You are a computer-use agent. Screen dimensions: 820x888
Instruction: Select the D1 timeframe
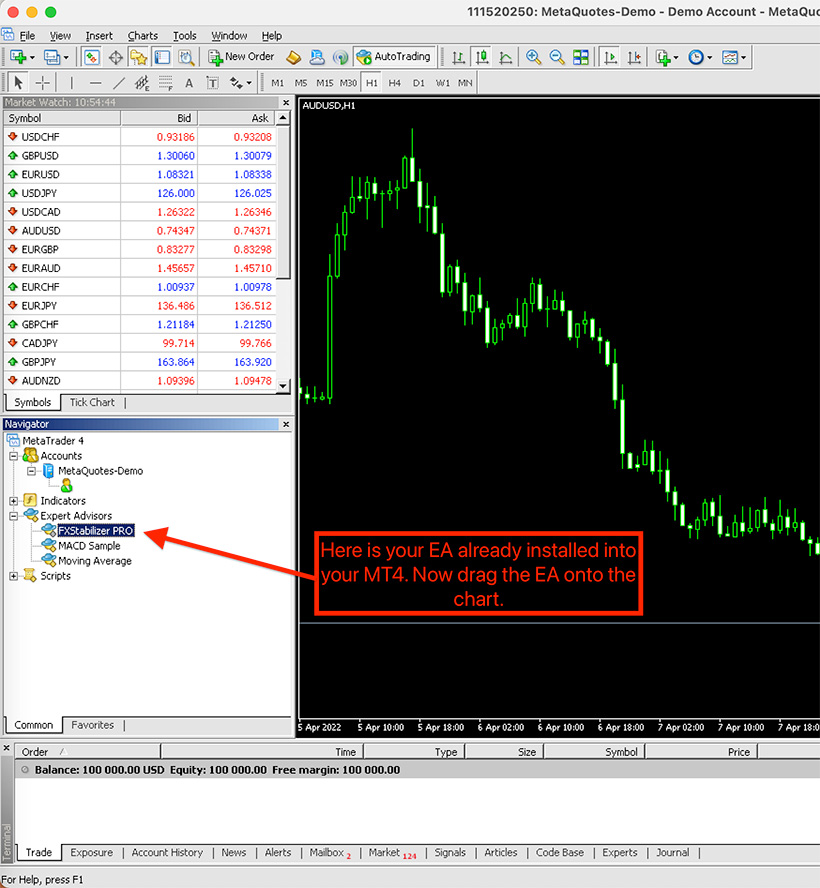418,83
